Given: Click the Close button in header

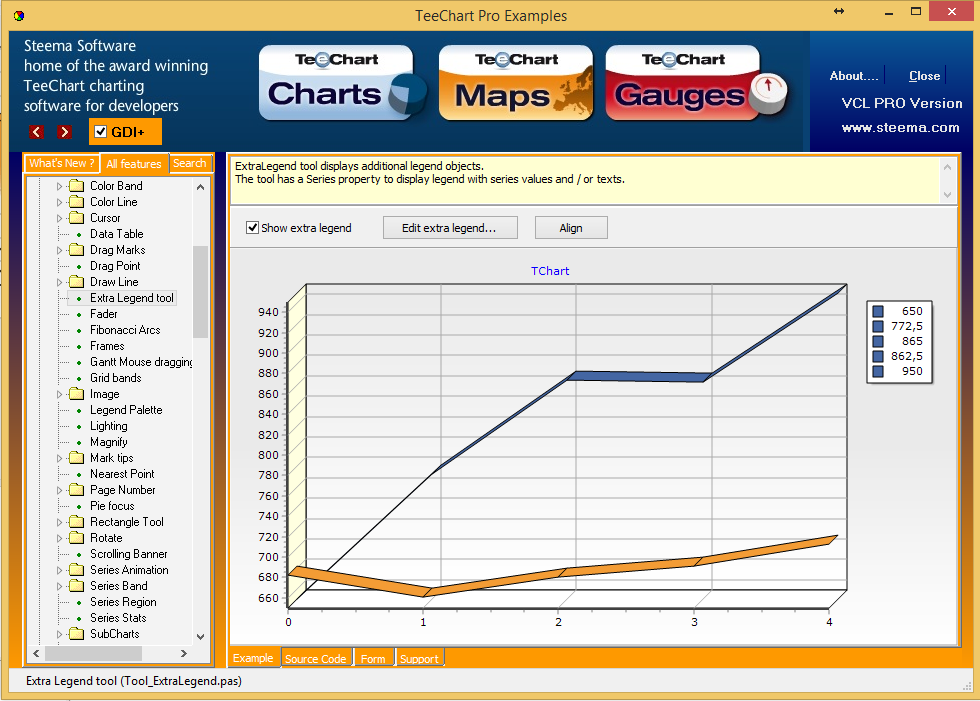Looking at the screenshot, I should tap(924, 76).
